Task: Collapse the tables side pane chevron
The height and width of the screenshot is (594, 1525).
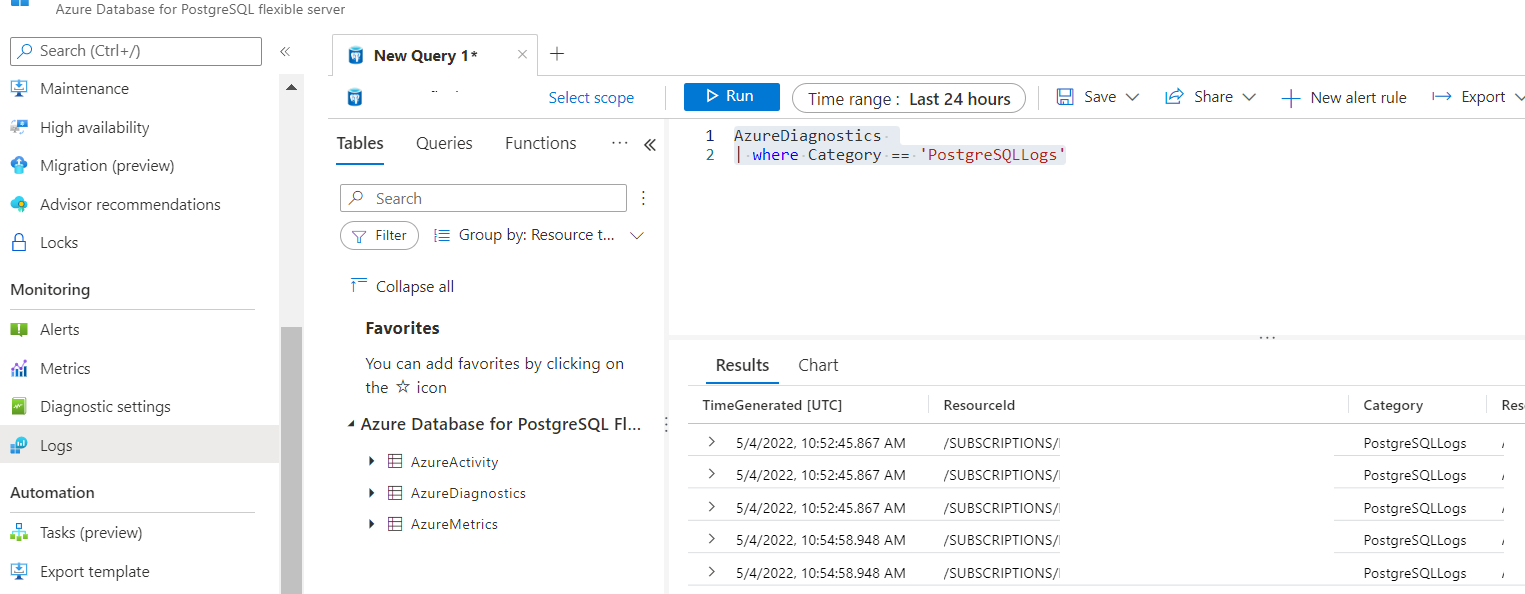Action: [649, 145]
